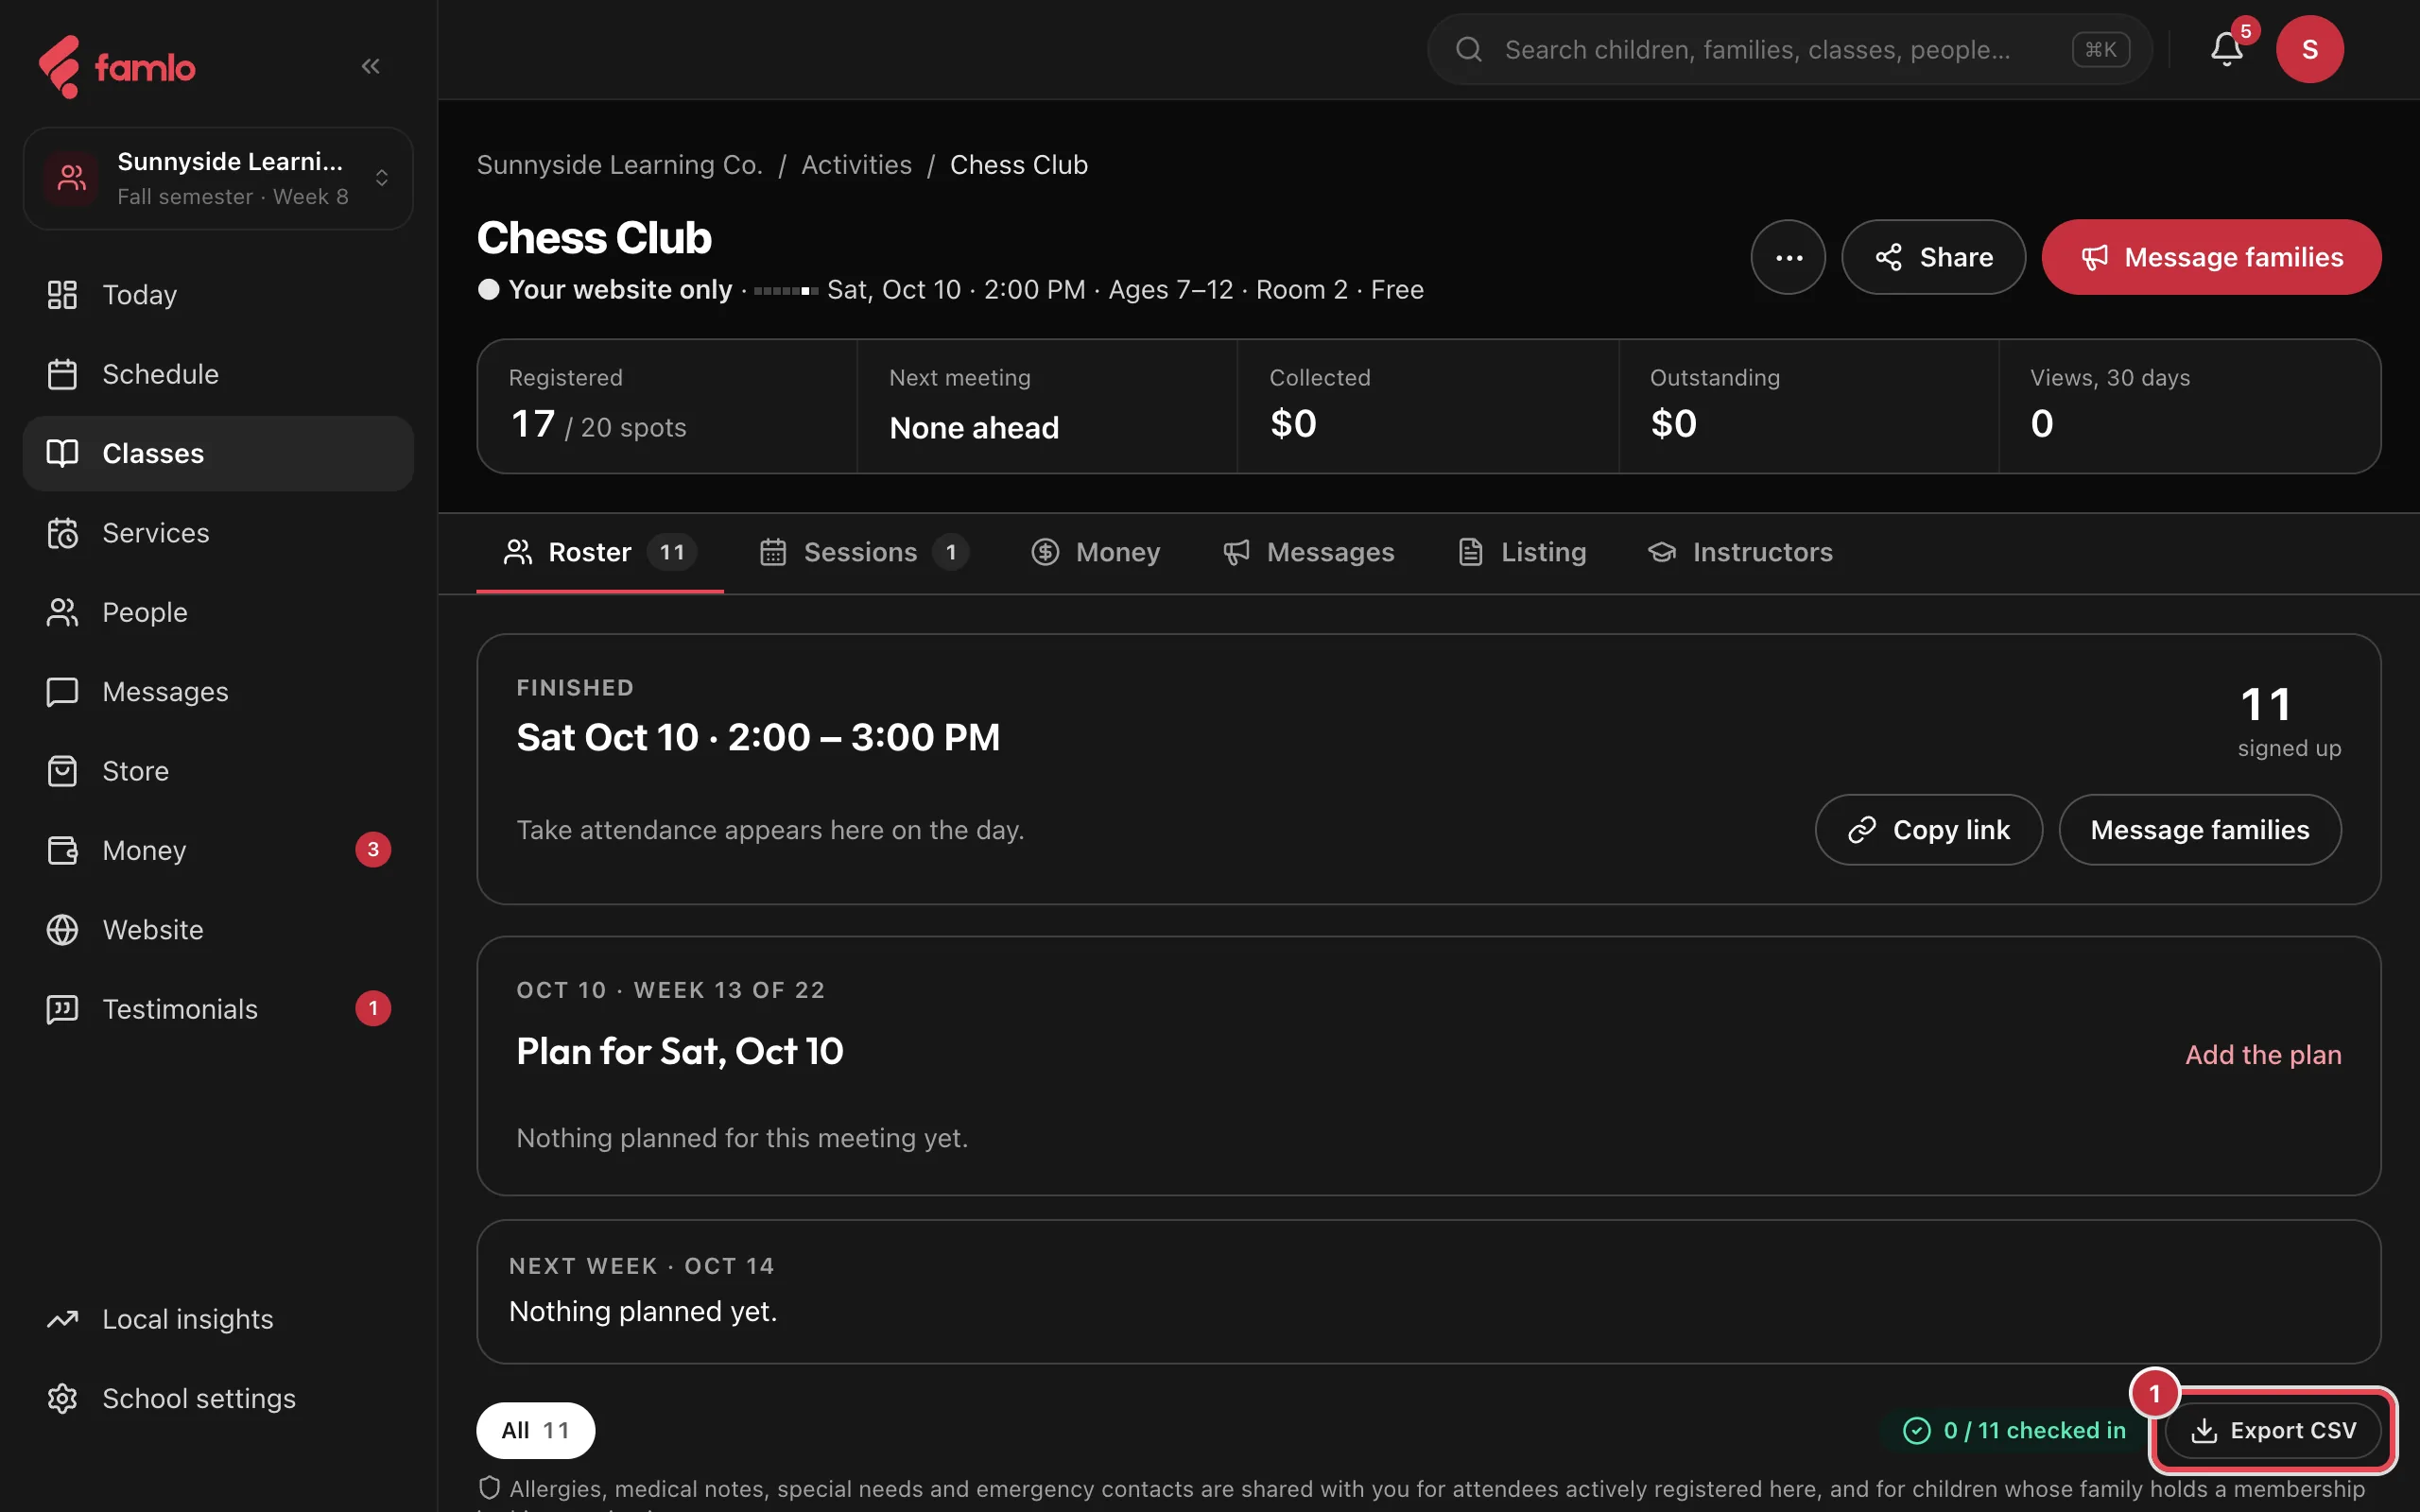Viewport: 2420px width, 1512px height.
Task: Select the All 11 filter chip
Action: (x=535, y=1431)
